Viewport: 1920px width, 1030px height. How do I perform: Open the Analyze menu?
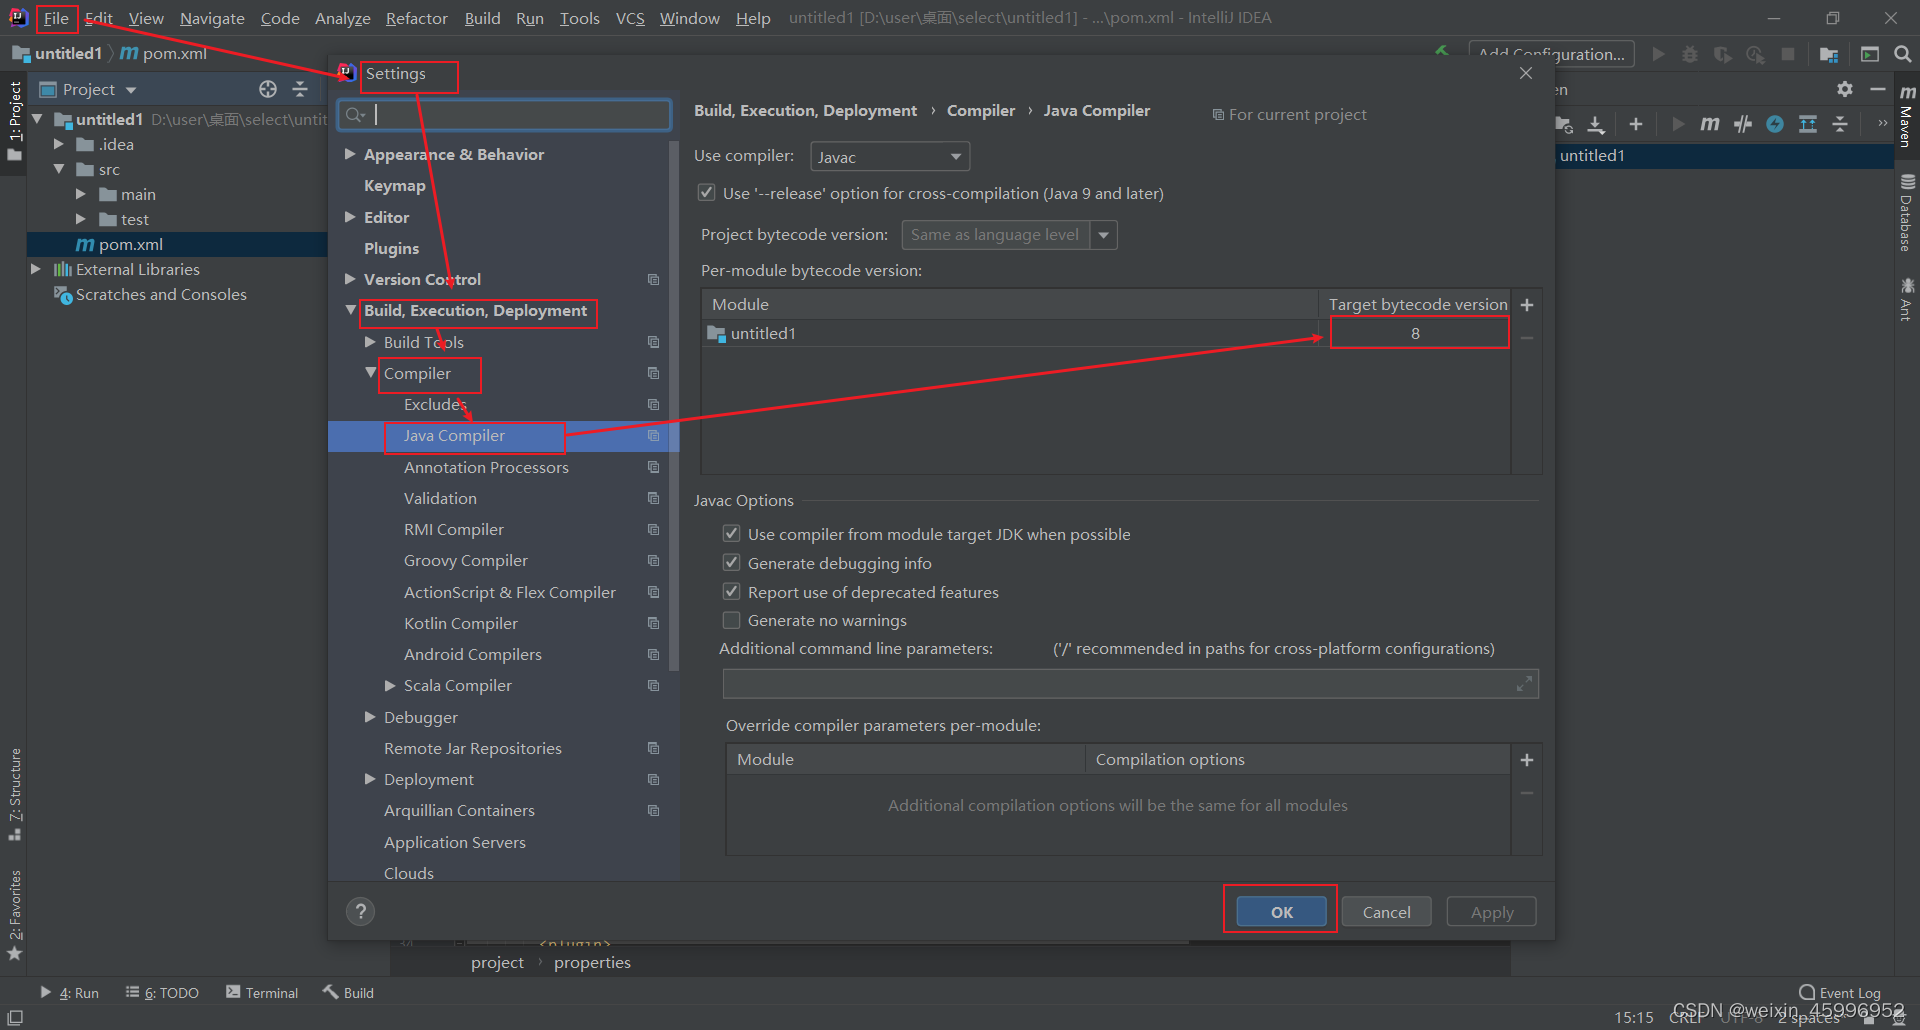pos(342,18)
